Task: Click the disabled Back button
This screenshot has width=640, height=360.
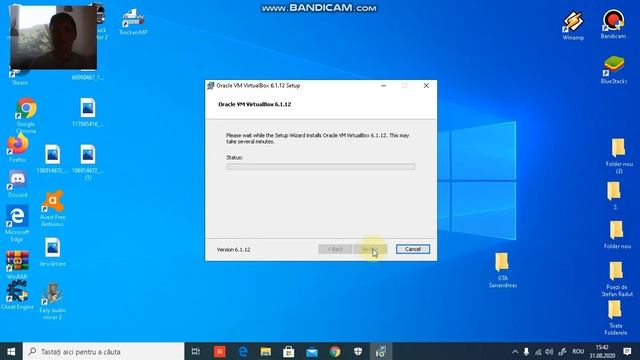Action: pyautogui.click(x=335, y=249)
